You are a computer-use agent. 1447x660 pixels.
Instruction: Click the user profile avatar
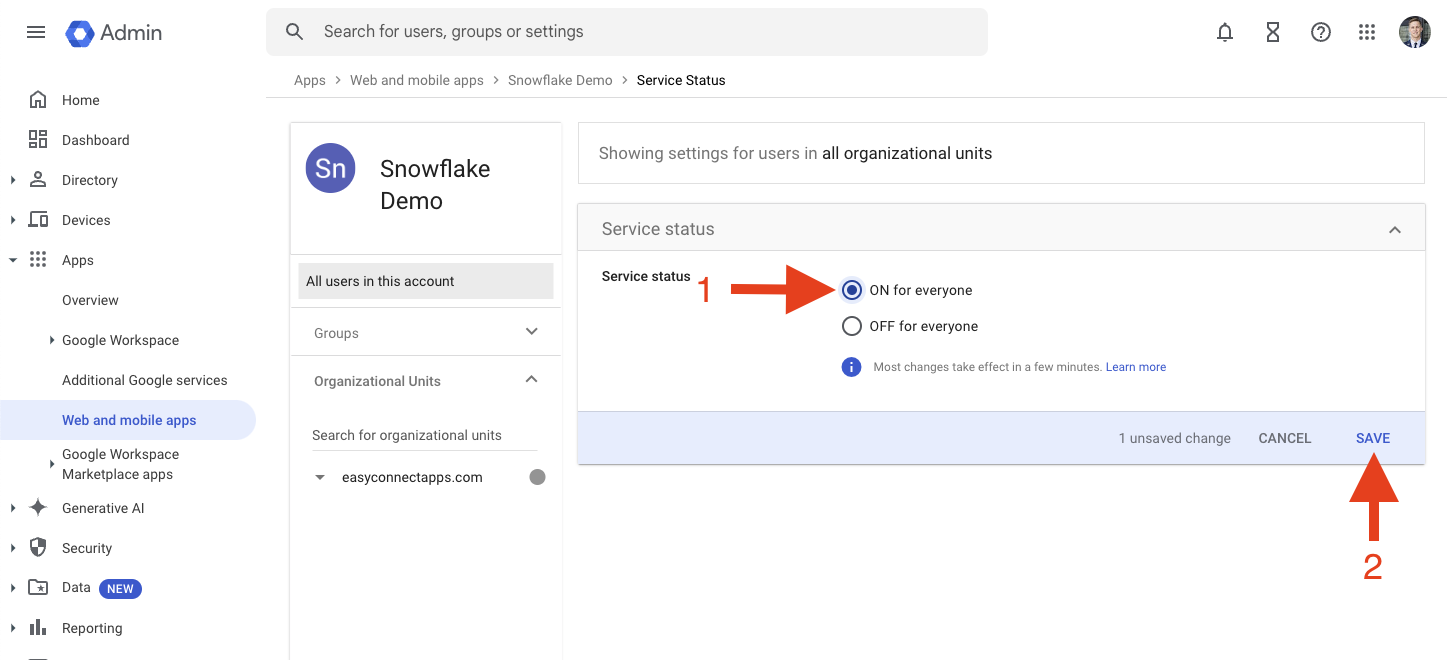click(1414, 32)
